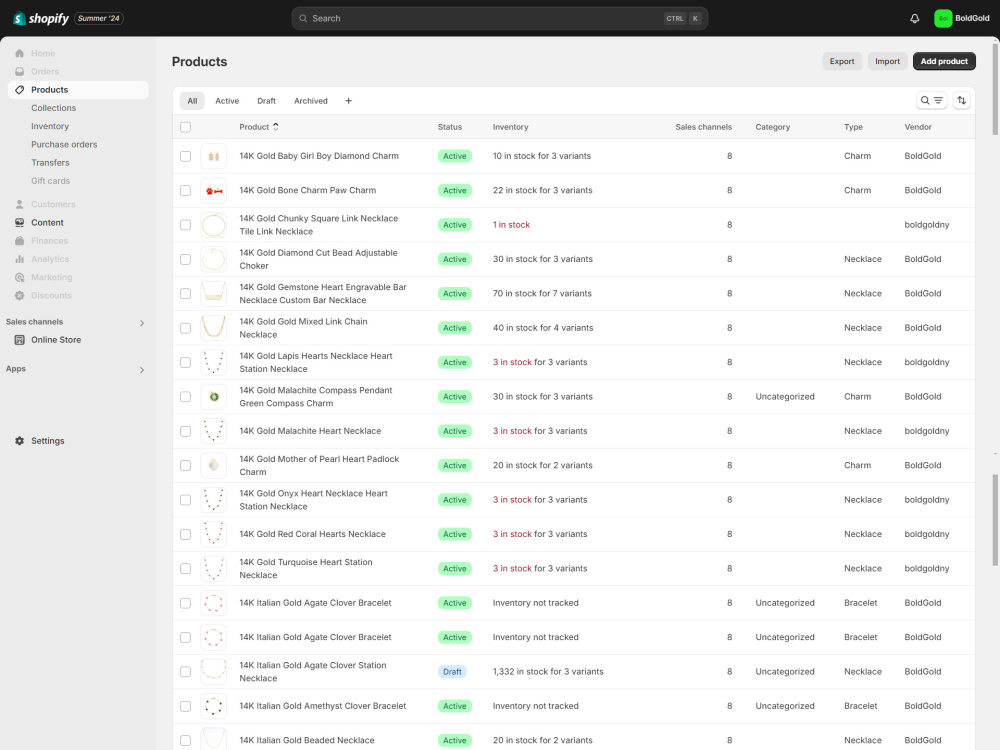
Task: Select 14K Gold Baby Girl Boy Diamond Charm checkbox
Action: (x=186, y=156)
